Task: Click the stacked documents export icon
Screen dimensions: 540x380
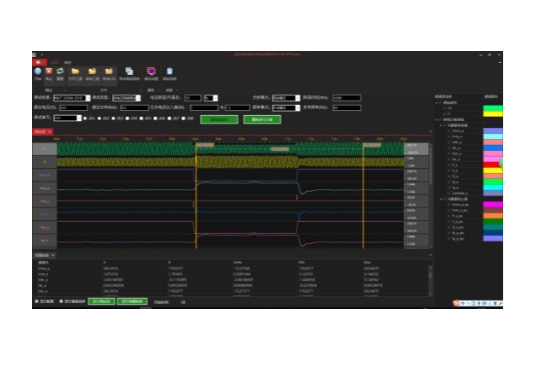Action: point(129,71)
